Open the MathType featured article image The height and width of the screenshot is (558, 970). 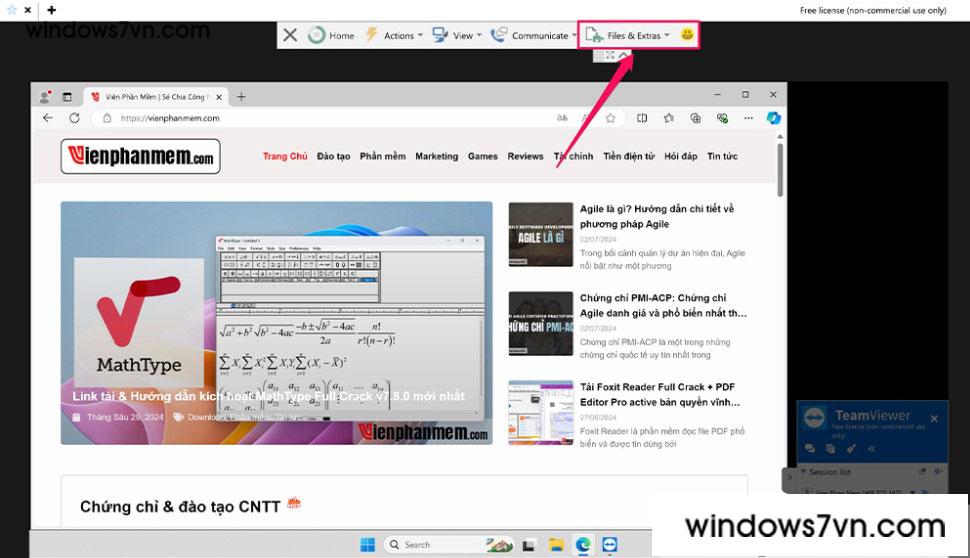(x=277, y=322)
